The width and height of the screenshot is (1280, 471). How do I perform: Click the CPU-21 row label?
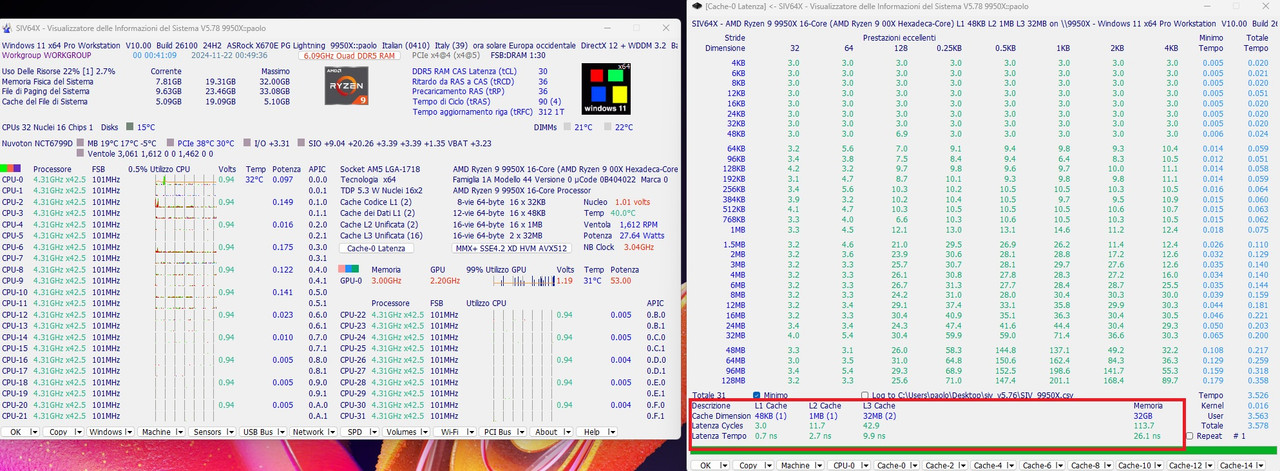point(14,416)
